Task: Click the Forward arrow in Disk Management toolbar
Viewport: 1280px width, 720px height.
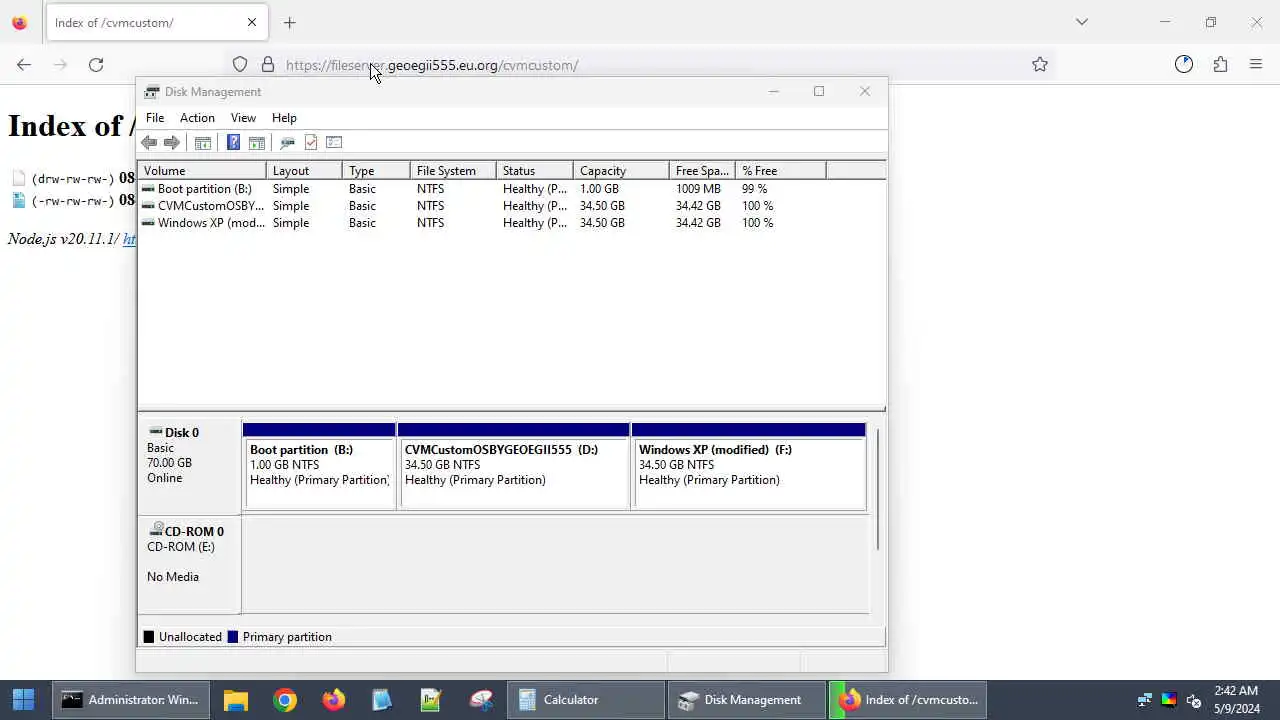Action: 172,142
